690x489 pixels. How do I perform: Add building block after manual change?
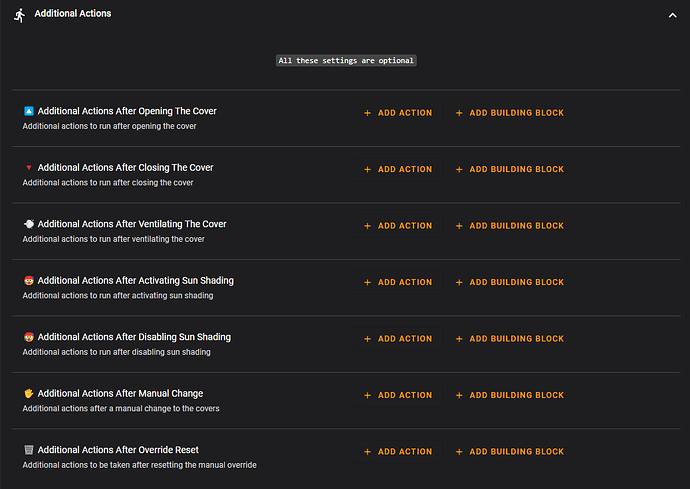click(510, 395)
